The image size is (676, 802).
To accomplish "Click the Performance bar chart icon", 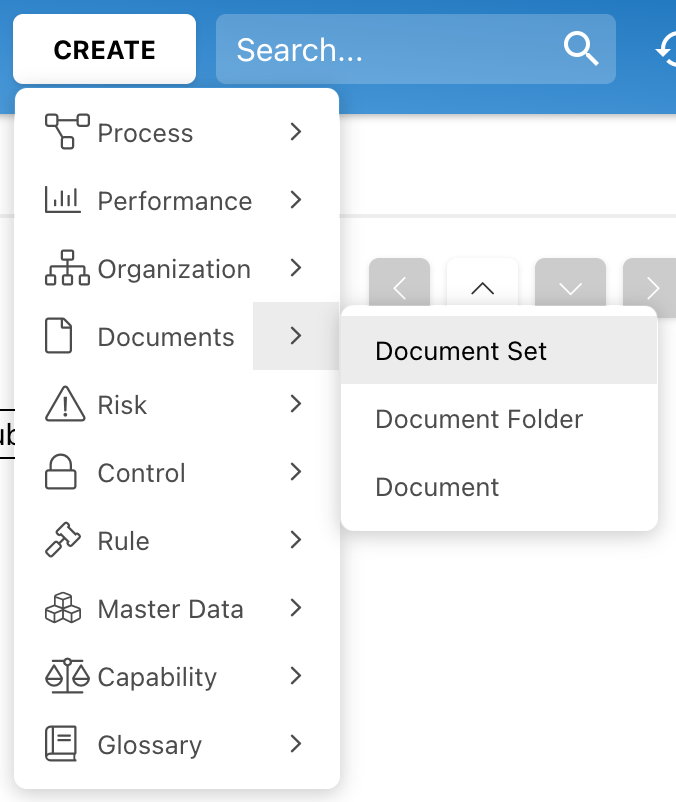I will (x=63, y=200).
